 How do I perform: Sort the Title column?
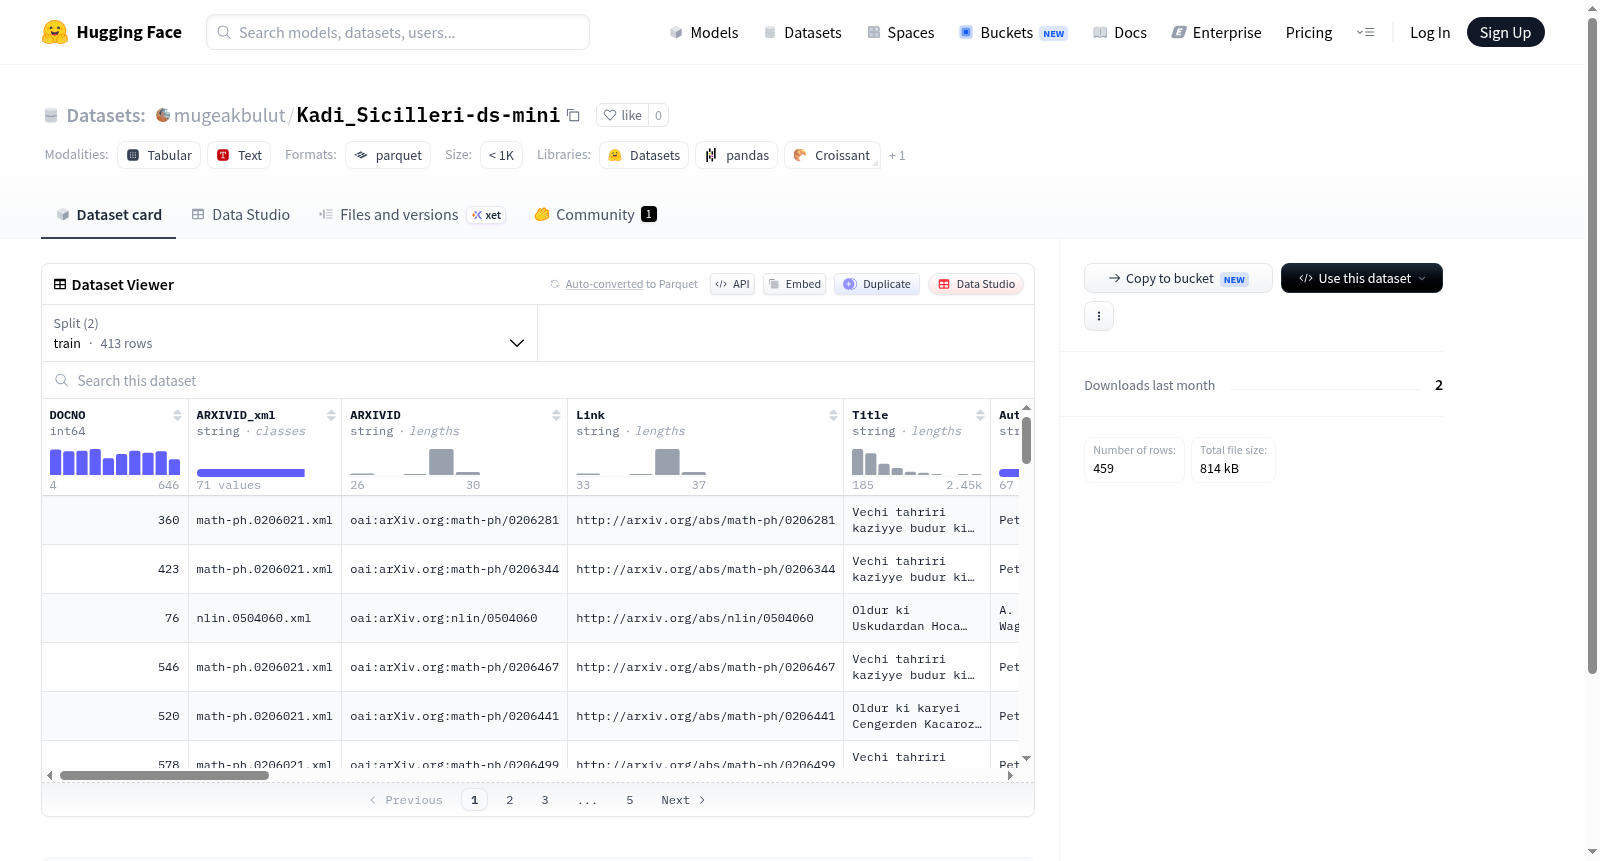click(980, 415)
